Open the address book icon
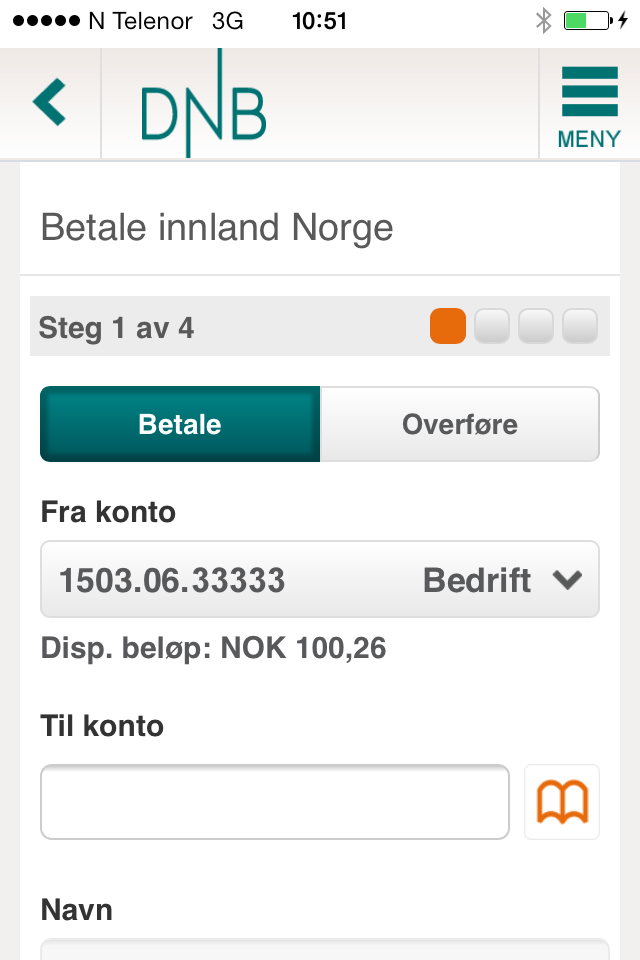 tap(562, 802)
